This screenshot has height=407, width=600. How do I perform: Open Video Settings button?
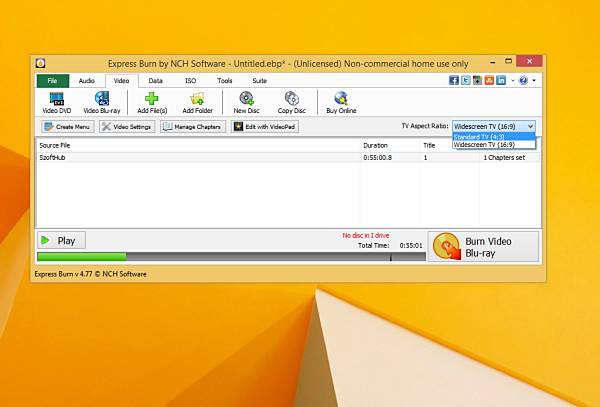click(x=127, y=127)
